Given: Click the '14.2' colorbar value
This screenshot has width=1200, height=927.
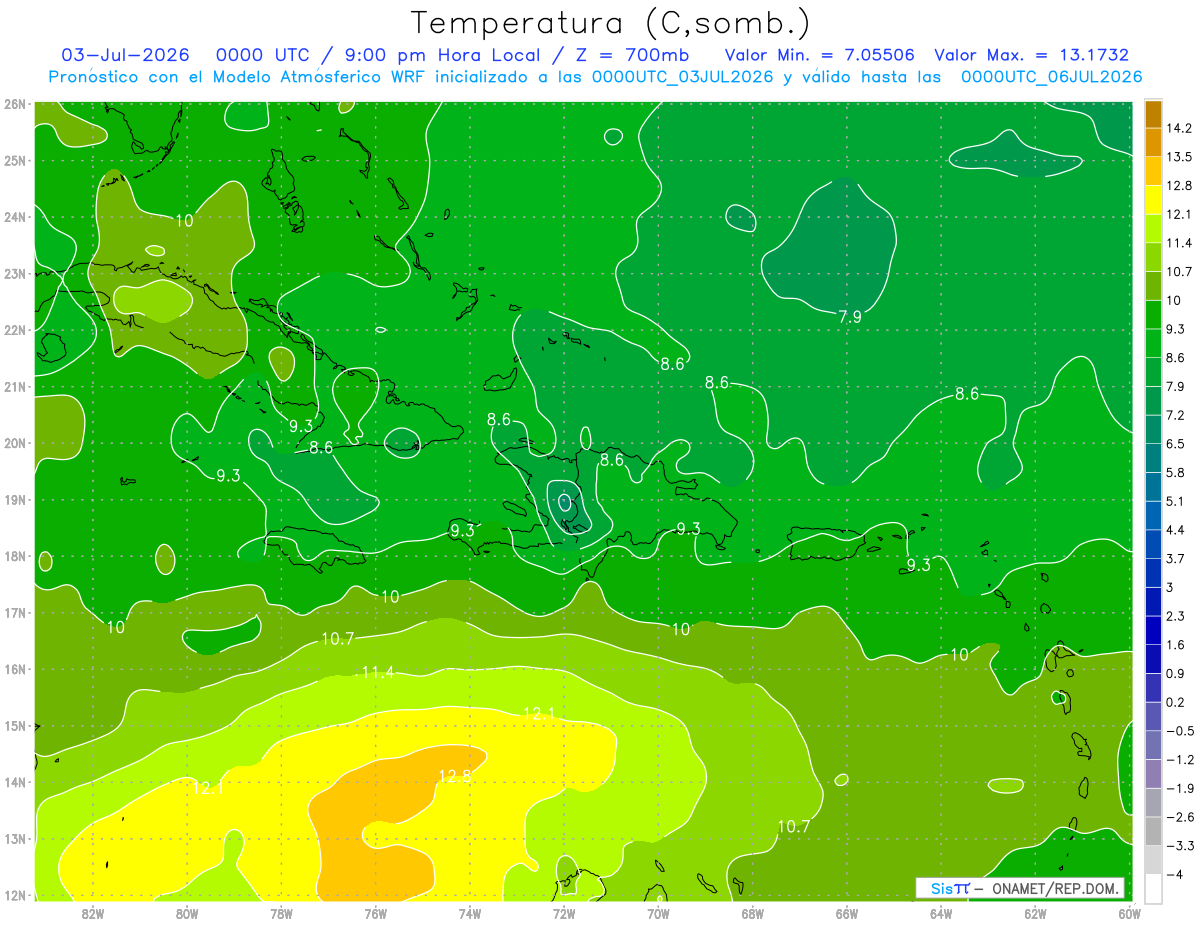Looking at the screenshot, I should pyautogui.click(x=1178, y=128).
